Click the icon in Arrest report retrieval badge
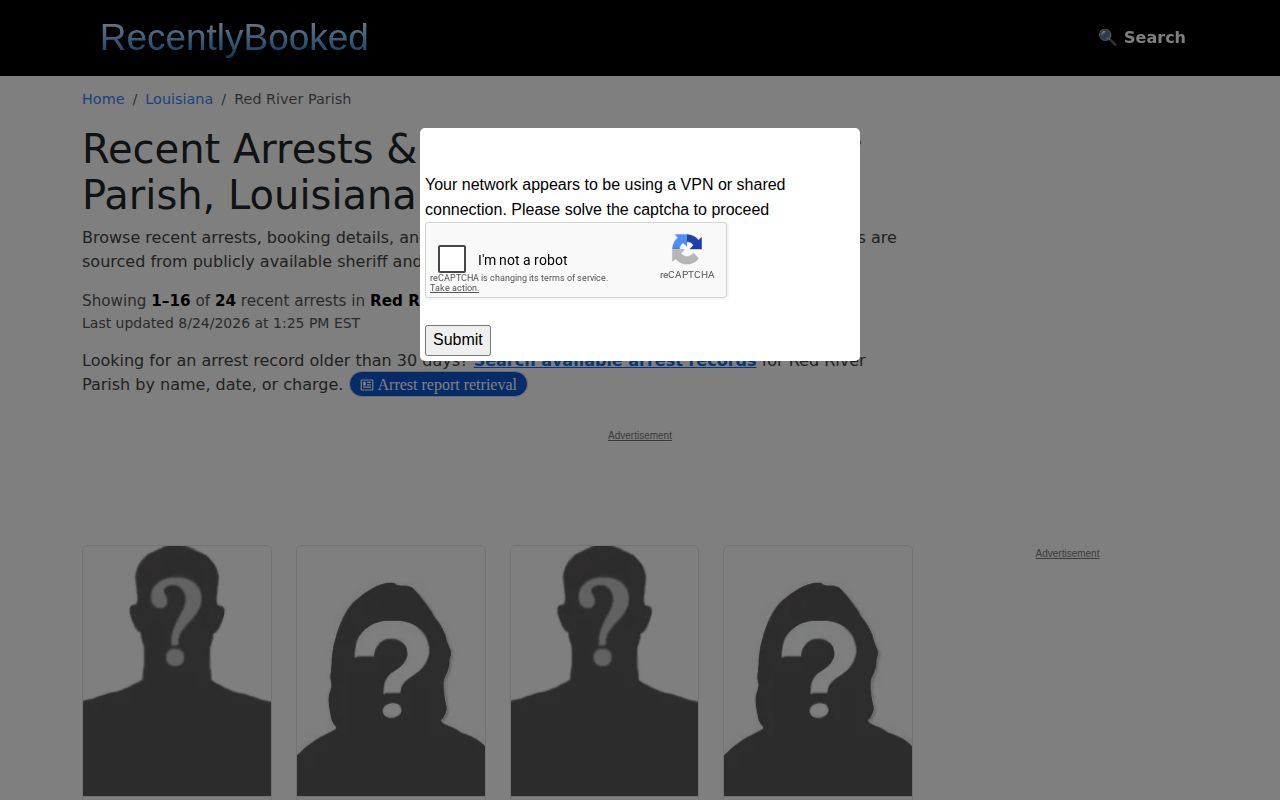The image size is (1280, 800). pos(367,385)
